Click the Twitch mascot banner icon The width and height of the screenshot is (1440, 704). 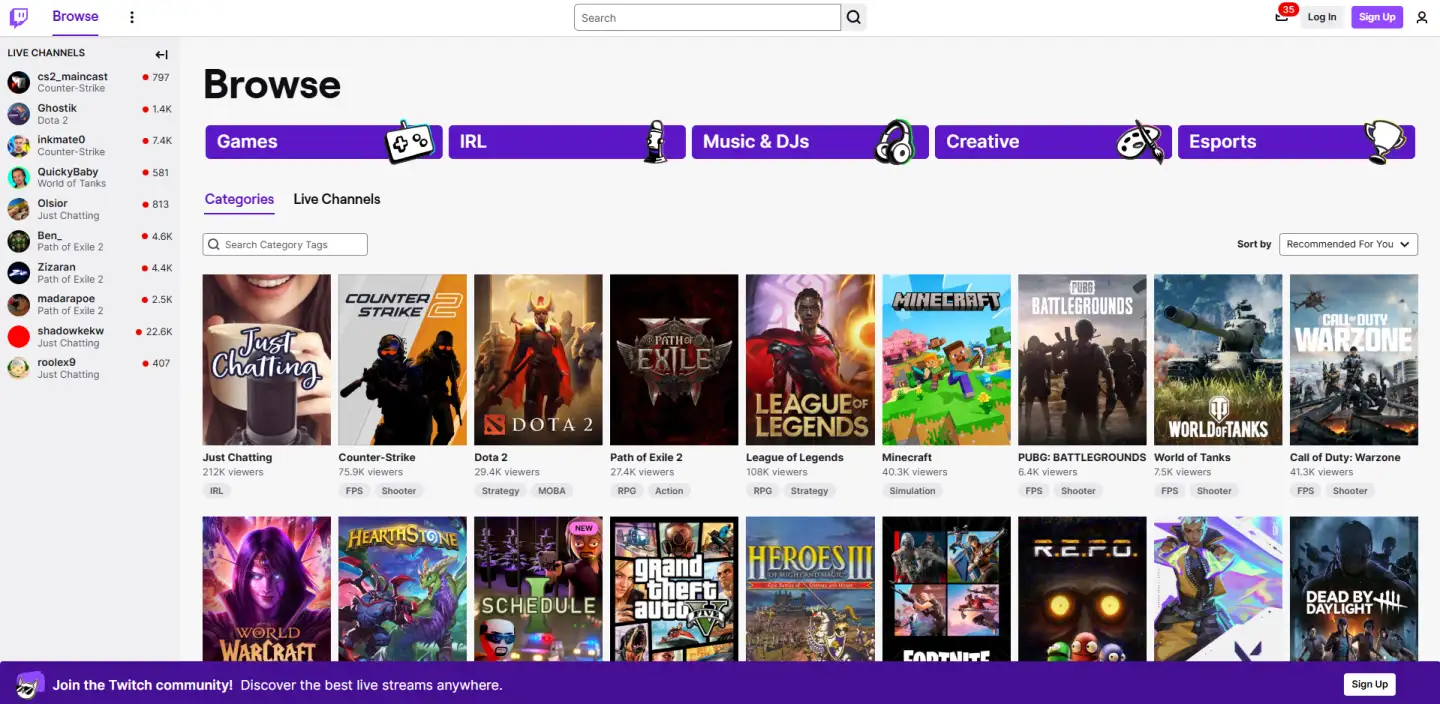[x=30, y=685]
